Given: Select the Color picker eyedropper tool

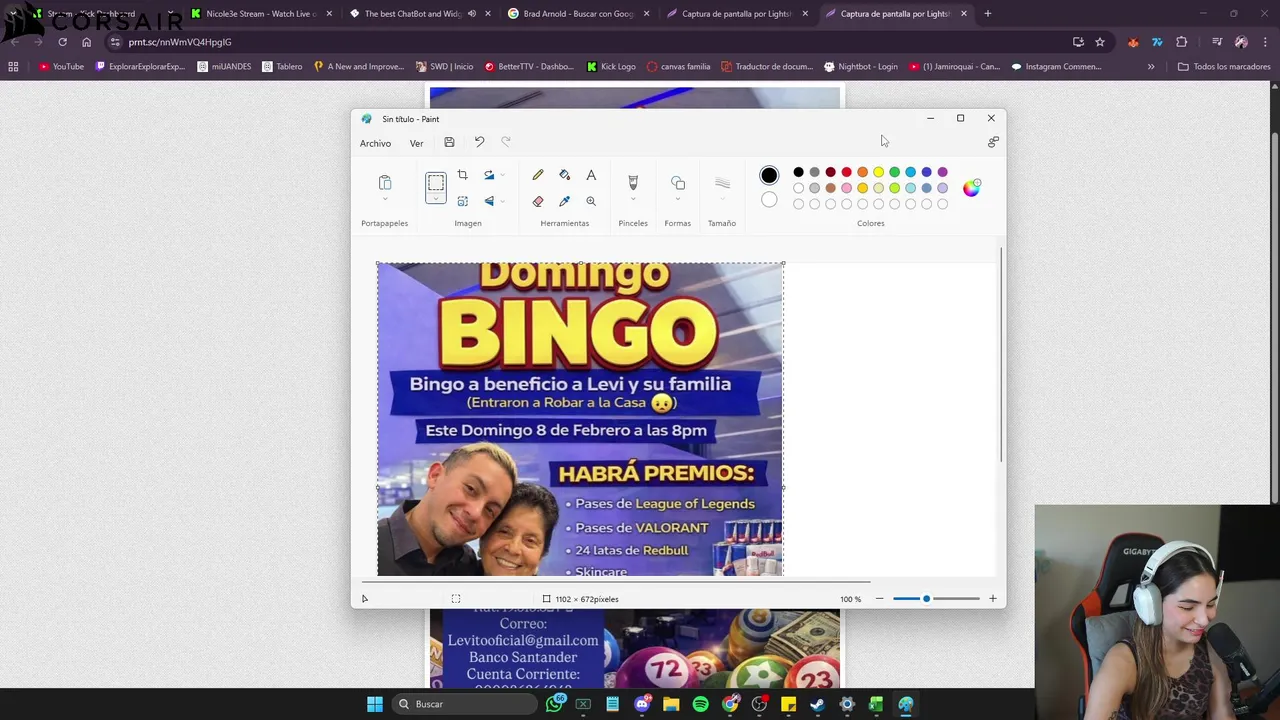Looking at the screenshot, I should point(564,201).
